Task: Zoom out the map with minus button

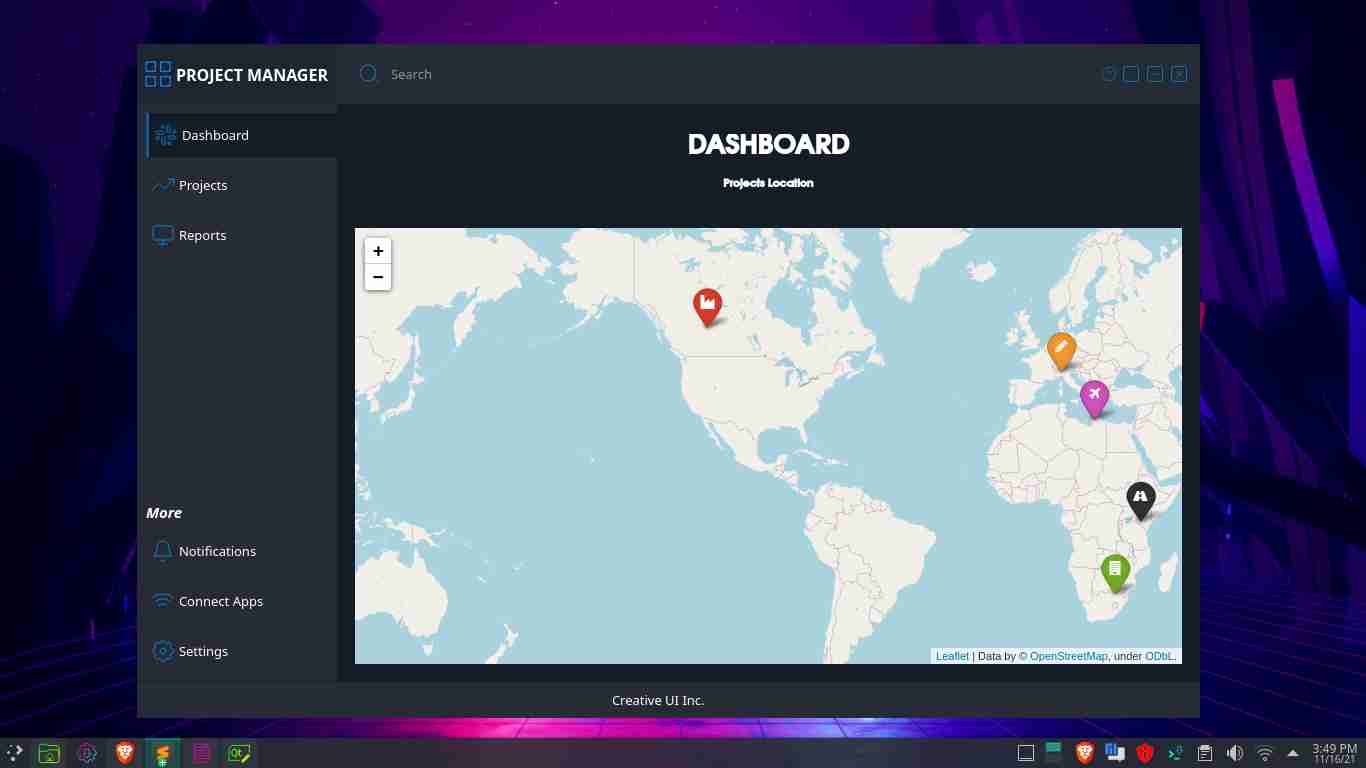Action: [378, 277]
